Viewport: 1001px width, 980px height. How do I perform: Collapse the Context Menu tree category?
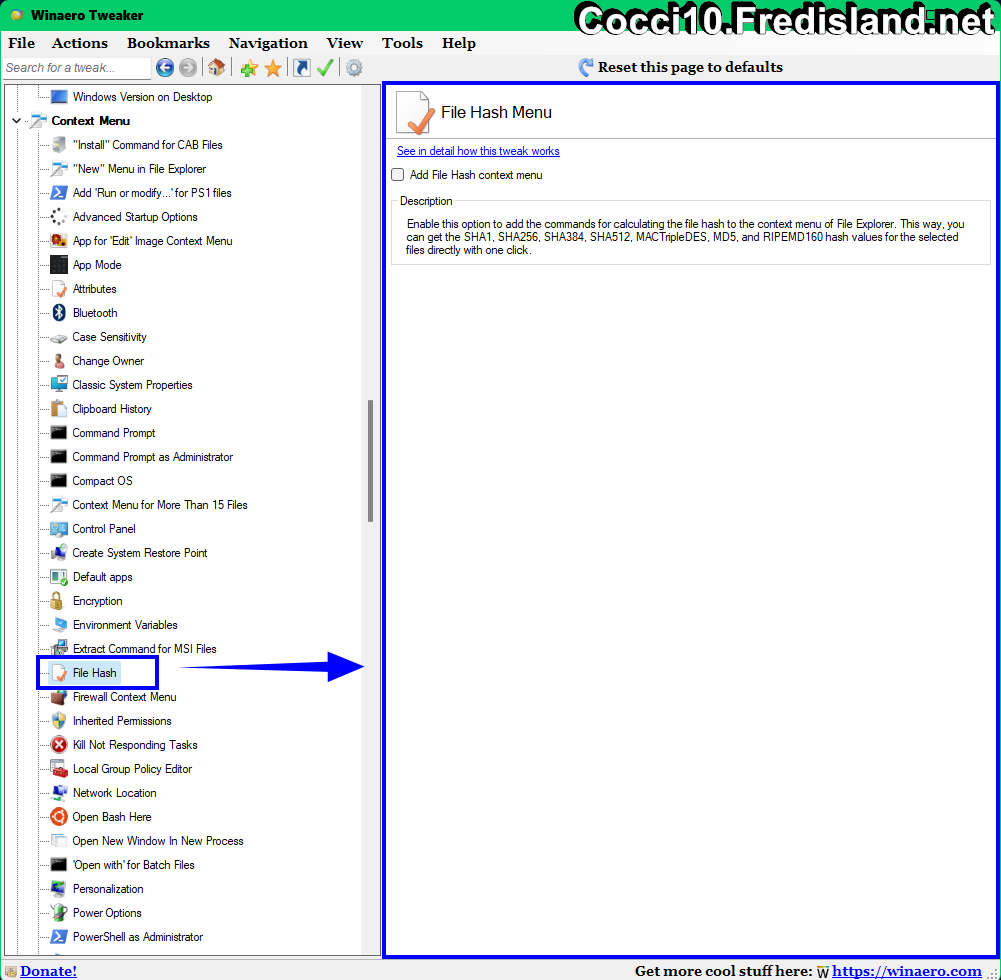(17, 121)
